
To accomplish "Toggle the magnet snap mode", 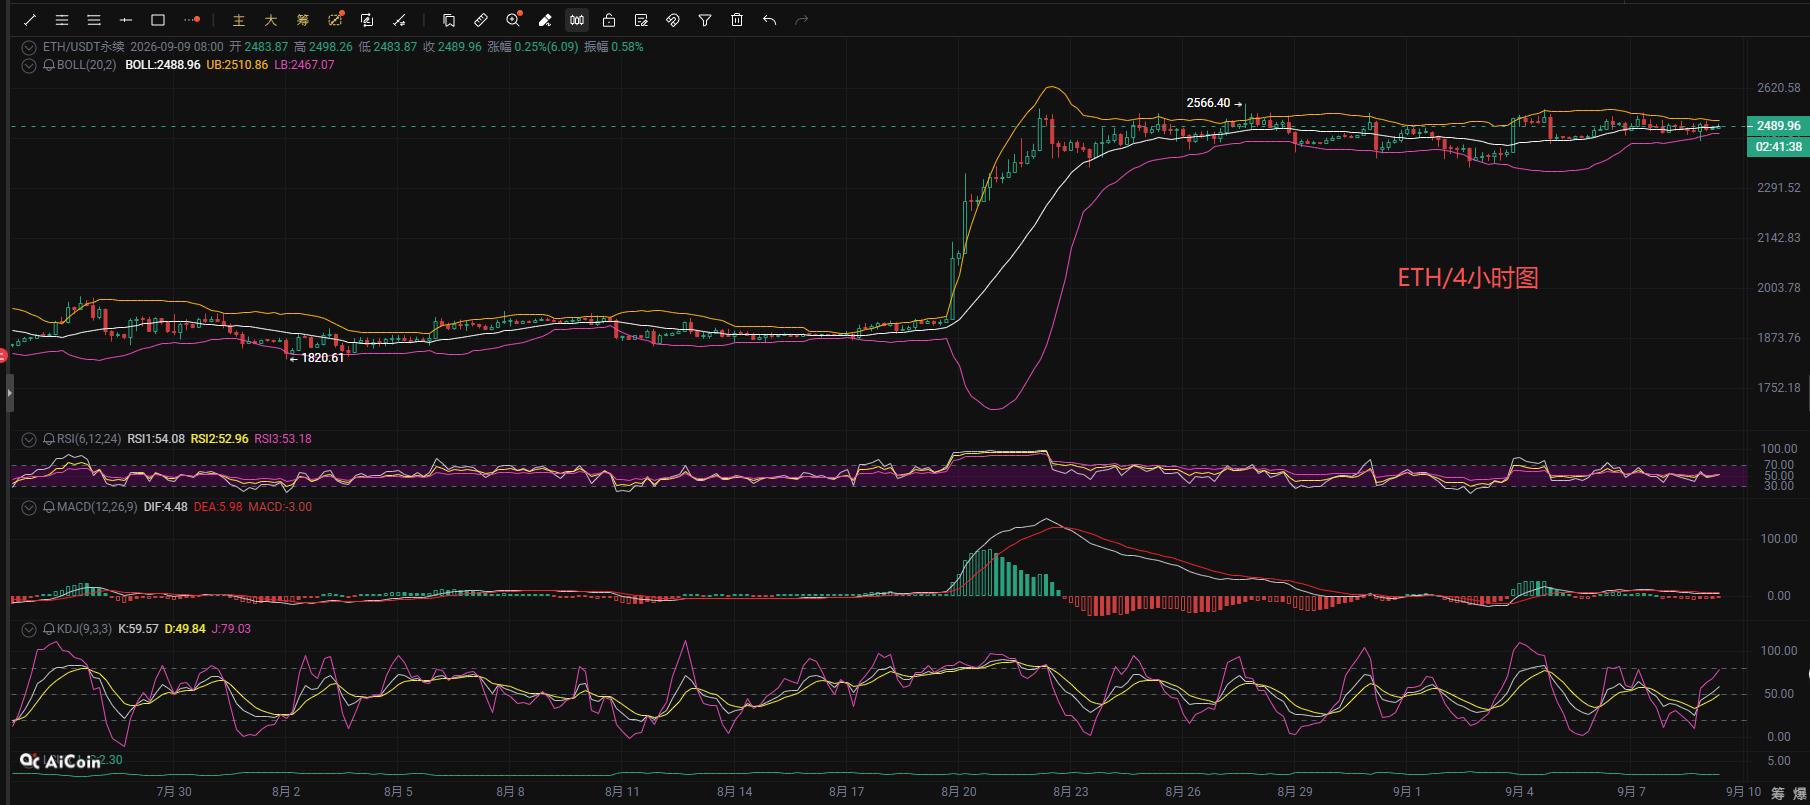I will (673, 20).
